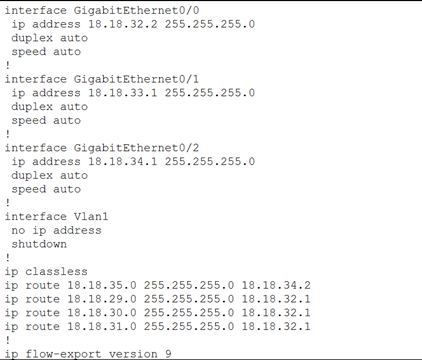
Task: Click 'speed auto' under GigabitEthernet0/0
Action: pos(46,52)
